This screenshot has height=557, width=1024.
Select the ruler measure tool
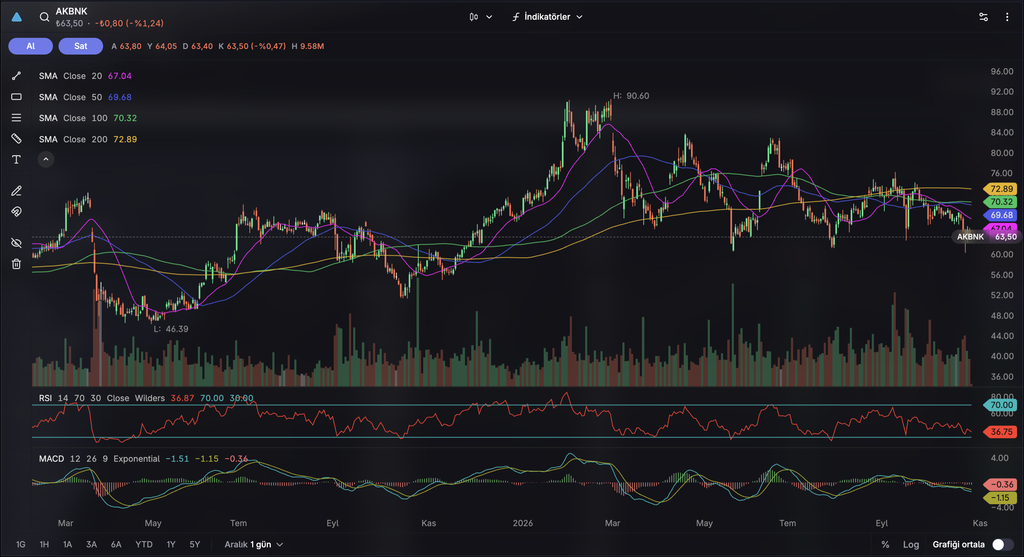tap(16, 138)
